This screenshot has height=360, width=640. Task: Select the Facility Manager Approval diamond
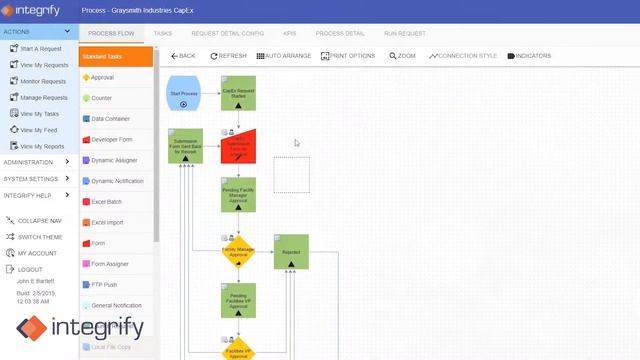[x=238, y=252]
